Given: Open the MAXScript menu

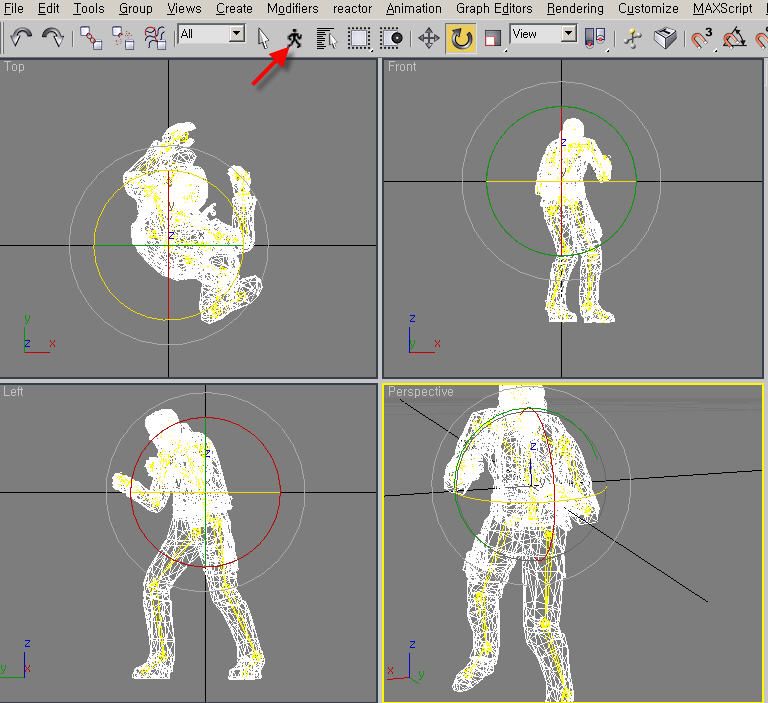Looking at the screenshot, I should click(722, 8).
